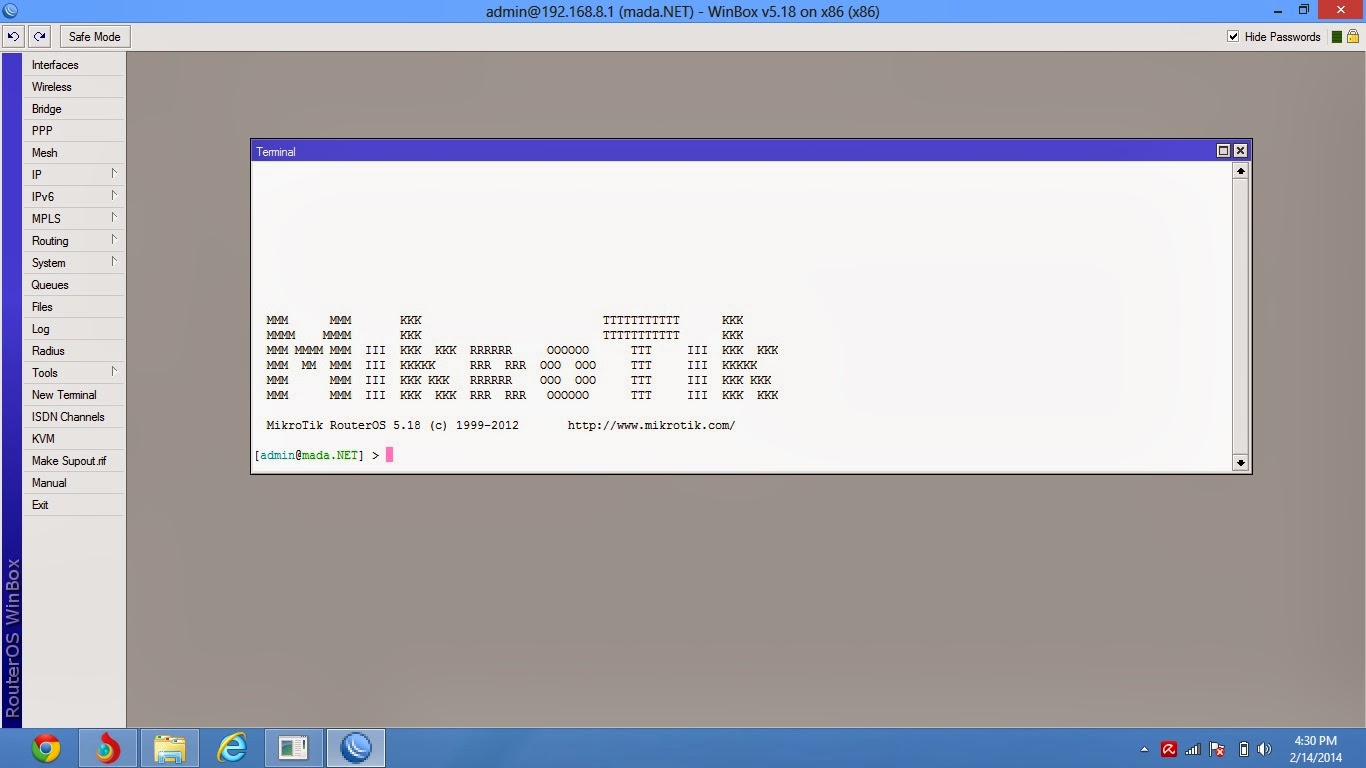Click the padlock security icon

click(x=1353, y=37)
